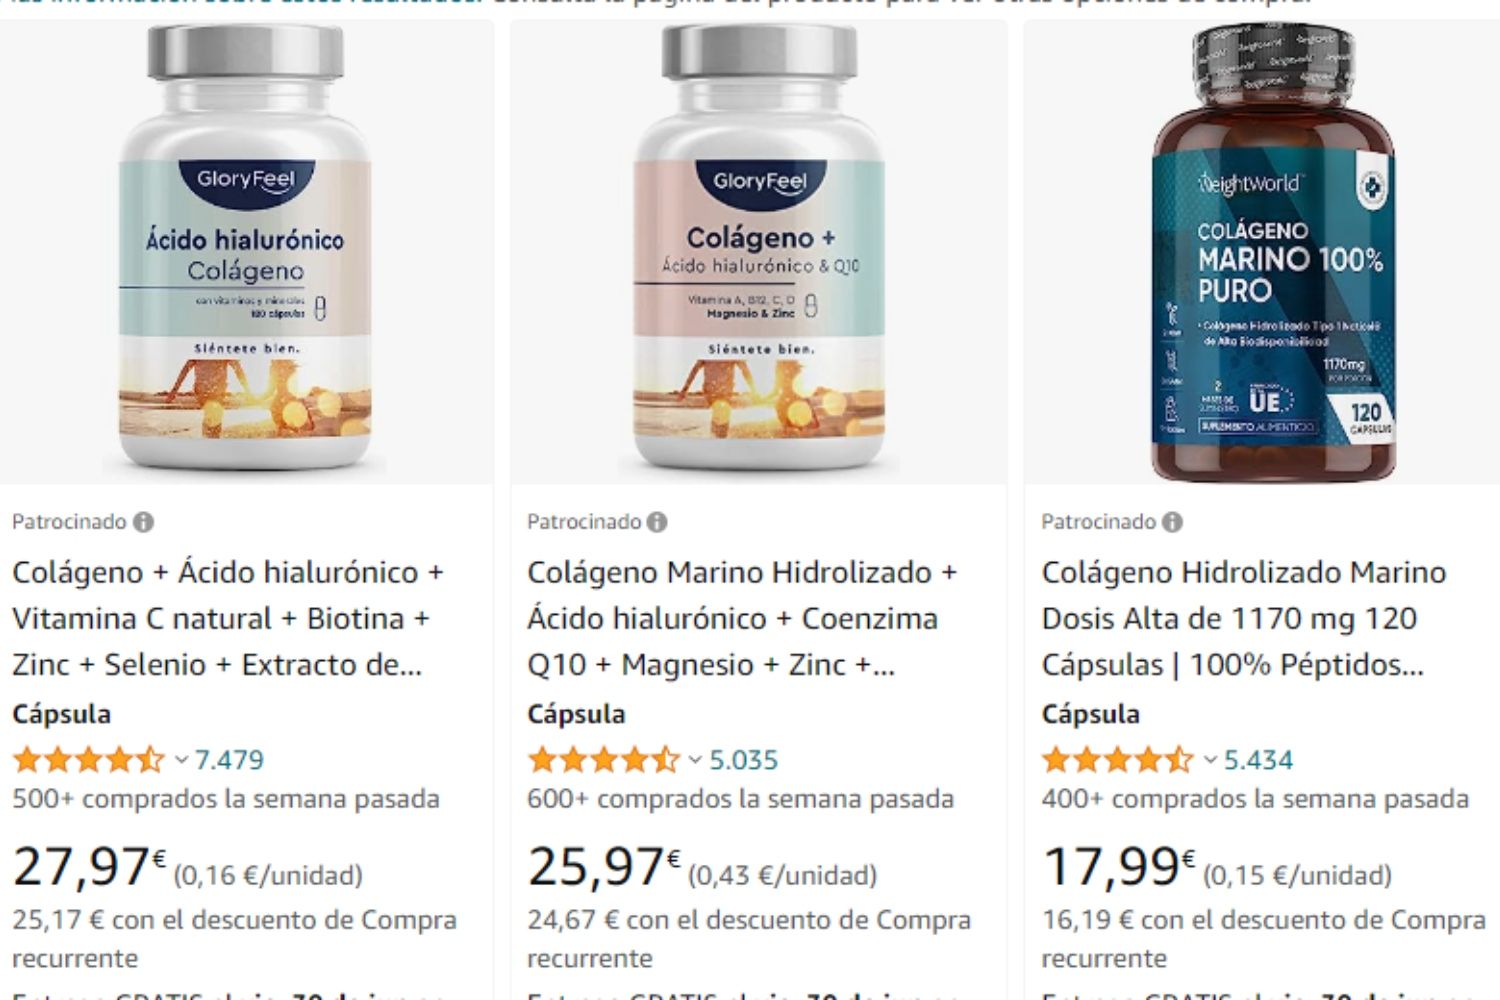
Task: Click info icon next to third Patrocinado label
Action: [1172, 522]
